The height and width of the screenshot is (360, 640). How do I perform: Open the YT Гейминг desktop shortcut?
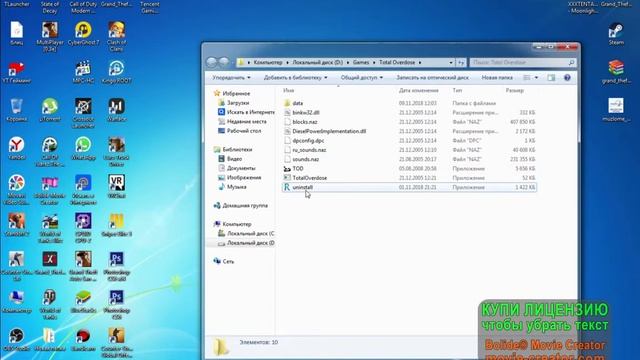(17, 72)
